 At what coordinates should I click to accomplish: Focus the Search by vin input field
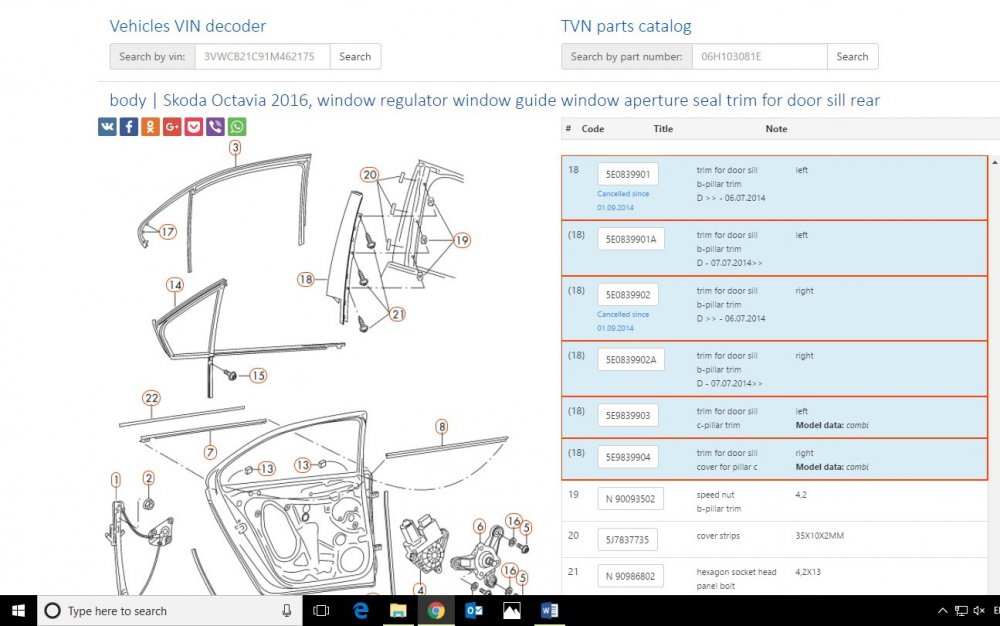coord(262,56)
